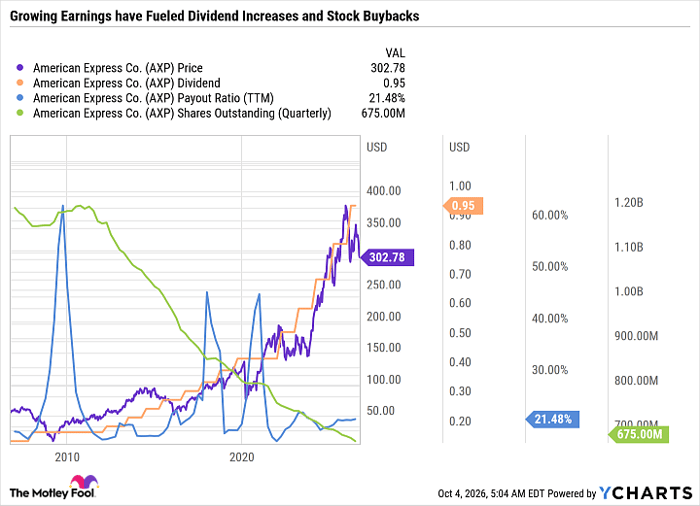Click The Motley Fool wordmark
The width and height of the screenshot is (700, 506).
52,493
